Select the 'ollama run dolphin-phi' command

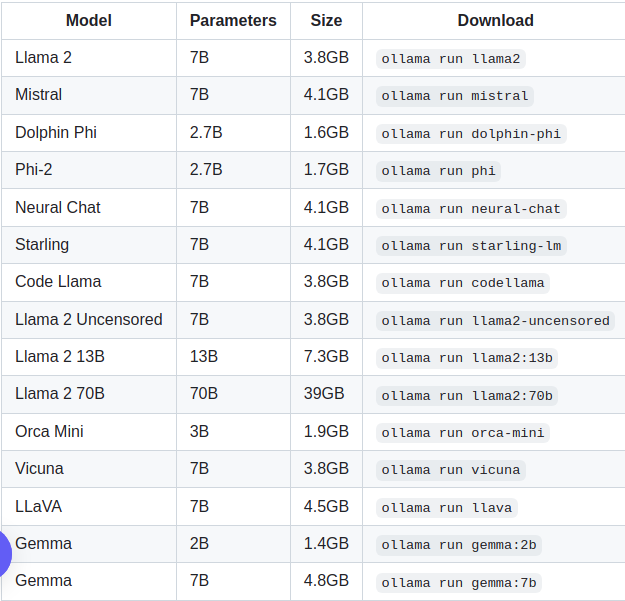[x=471, y=134]
